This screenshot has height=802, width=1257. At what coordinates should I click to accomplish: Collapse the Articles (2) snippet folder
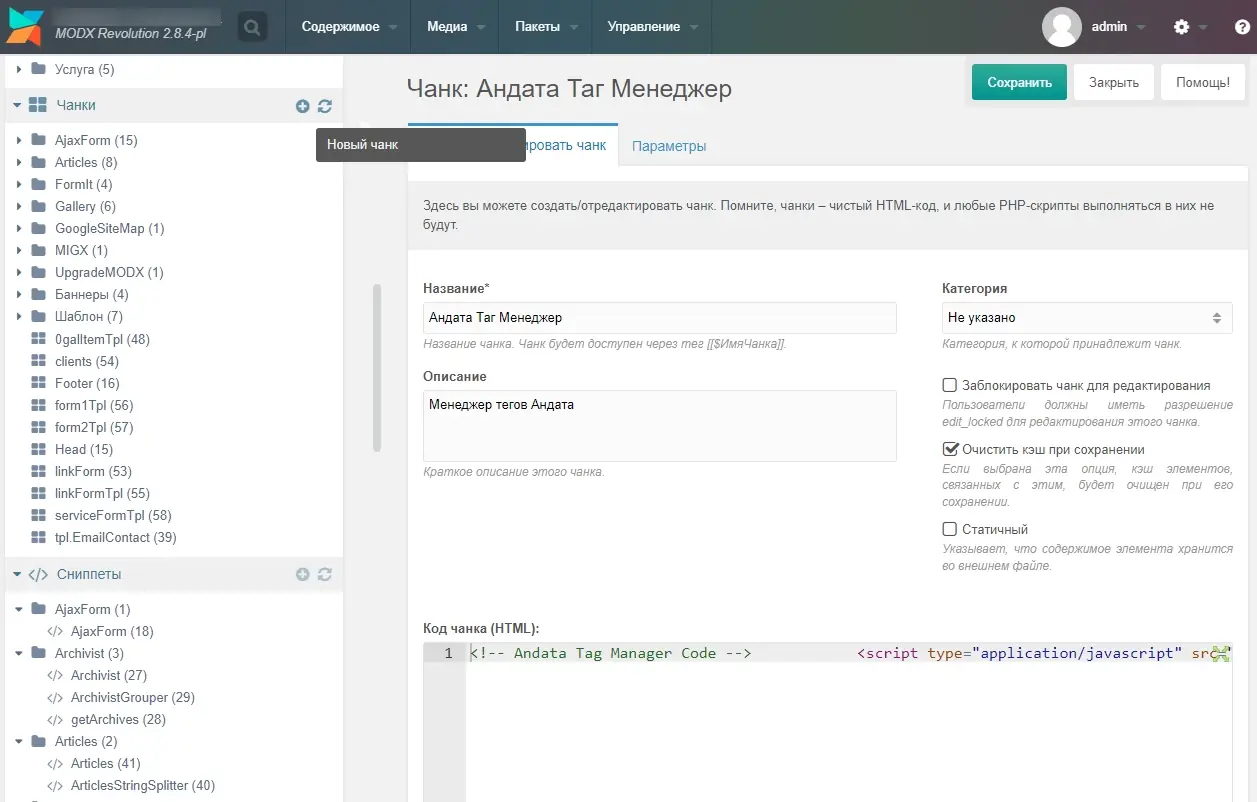click(x=19, y=741)
